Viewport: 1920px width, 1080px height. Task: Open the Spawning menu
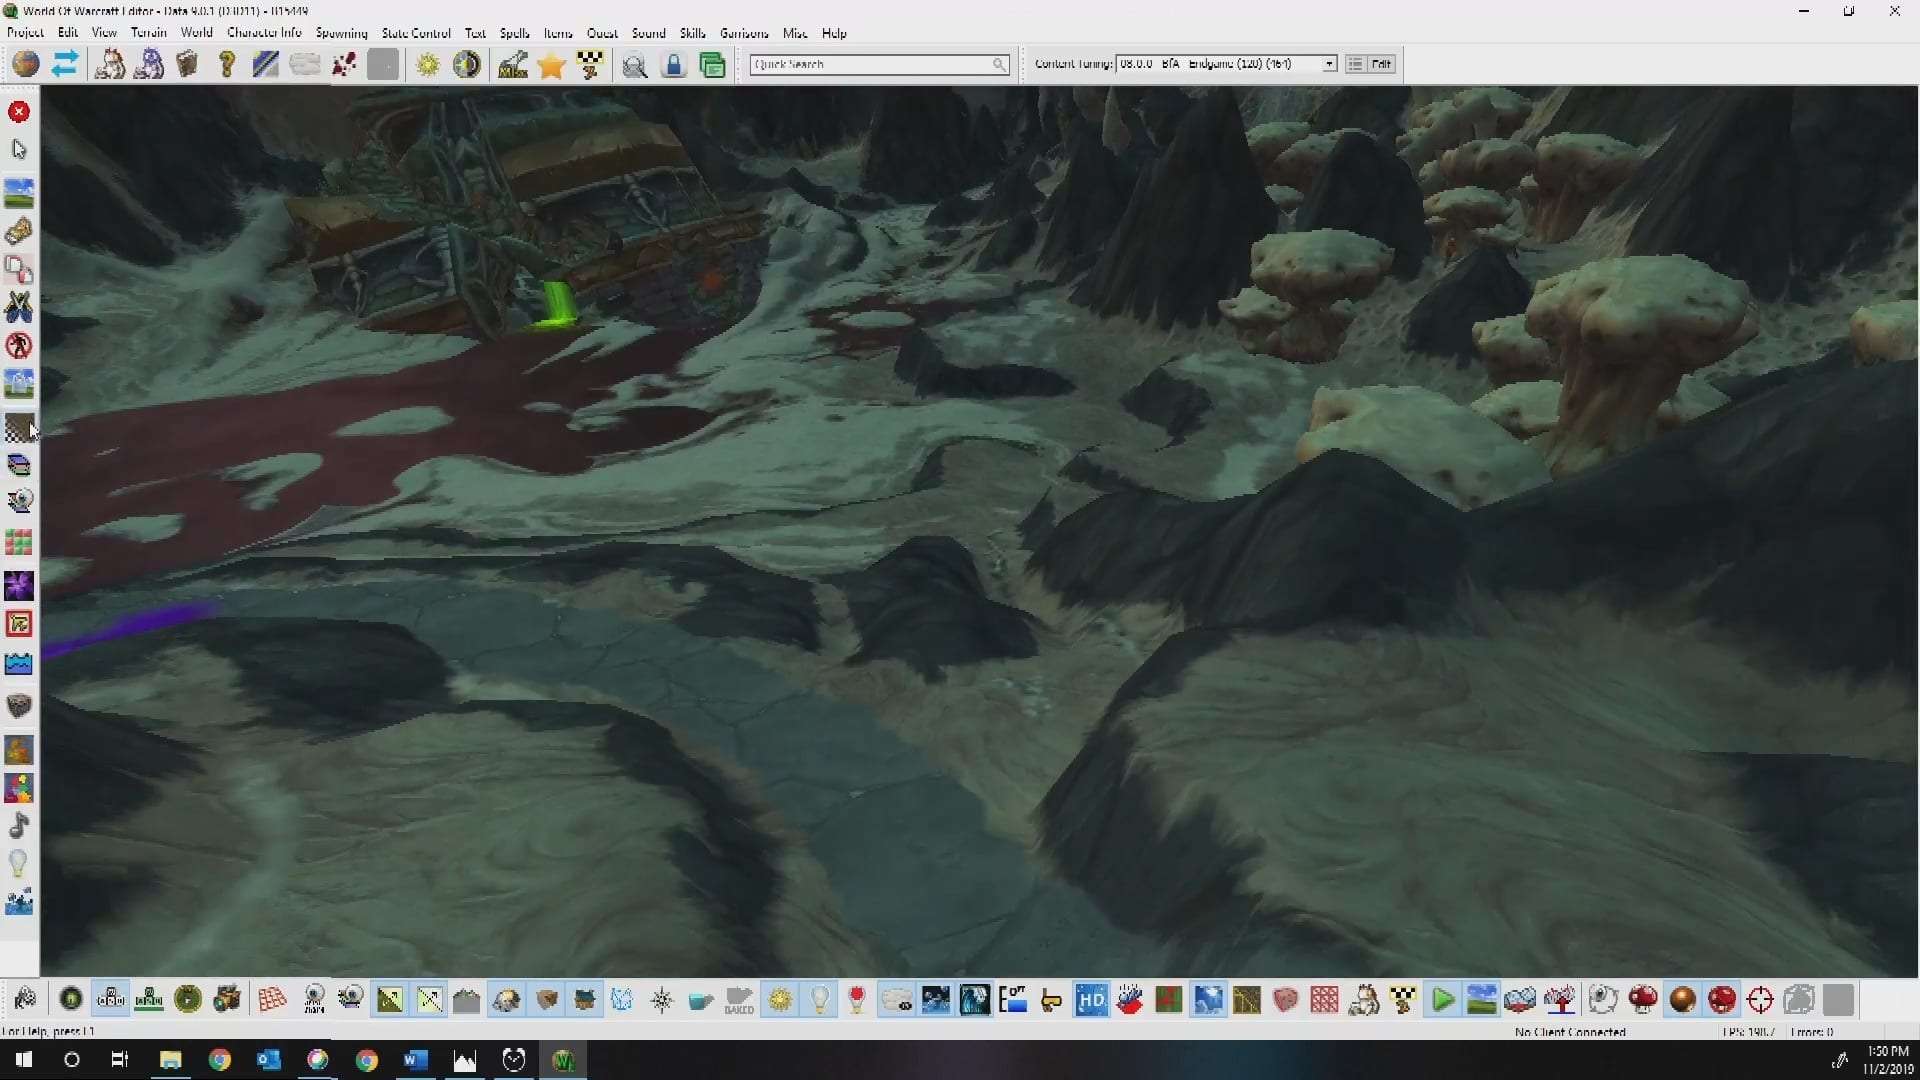(x=341, y=33)
